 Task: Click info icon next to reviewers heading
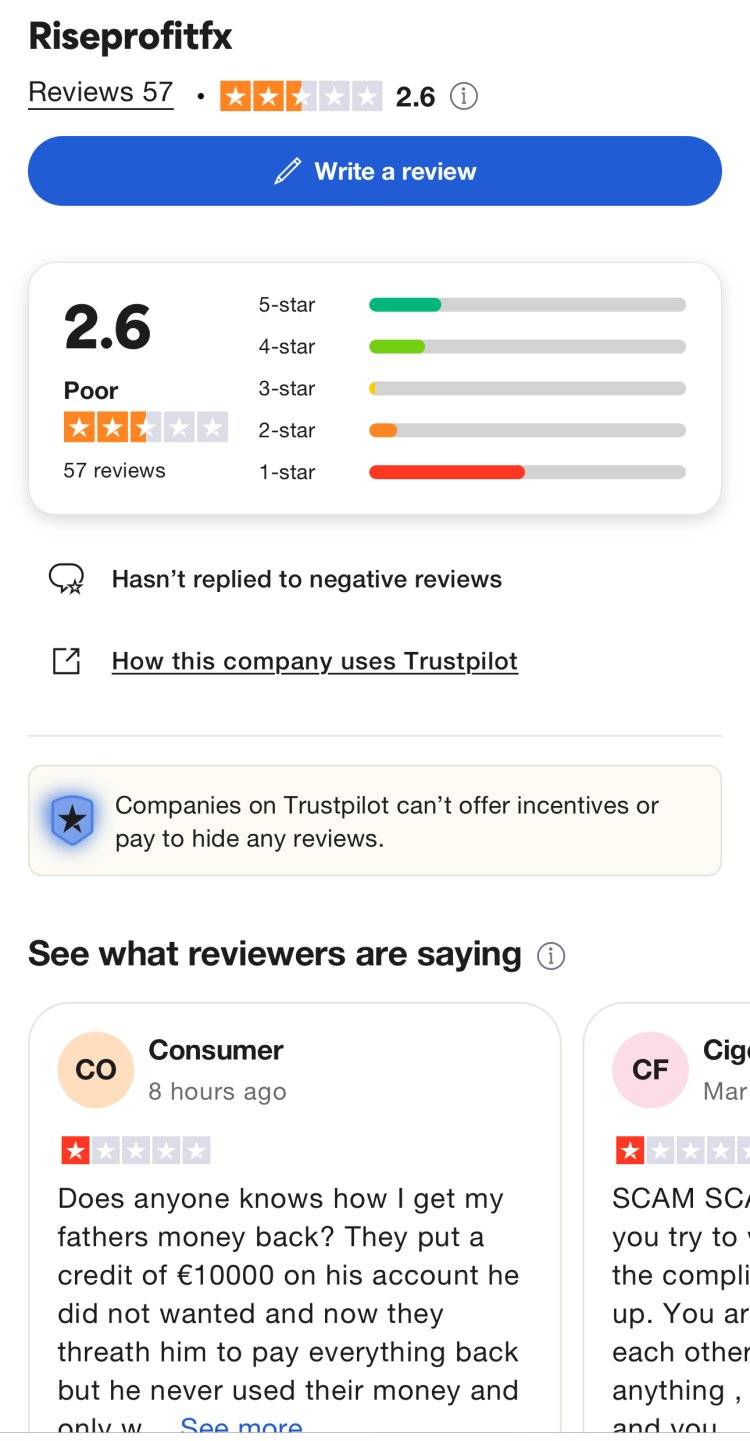pos(551,955)
